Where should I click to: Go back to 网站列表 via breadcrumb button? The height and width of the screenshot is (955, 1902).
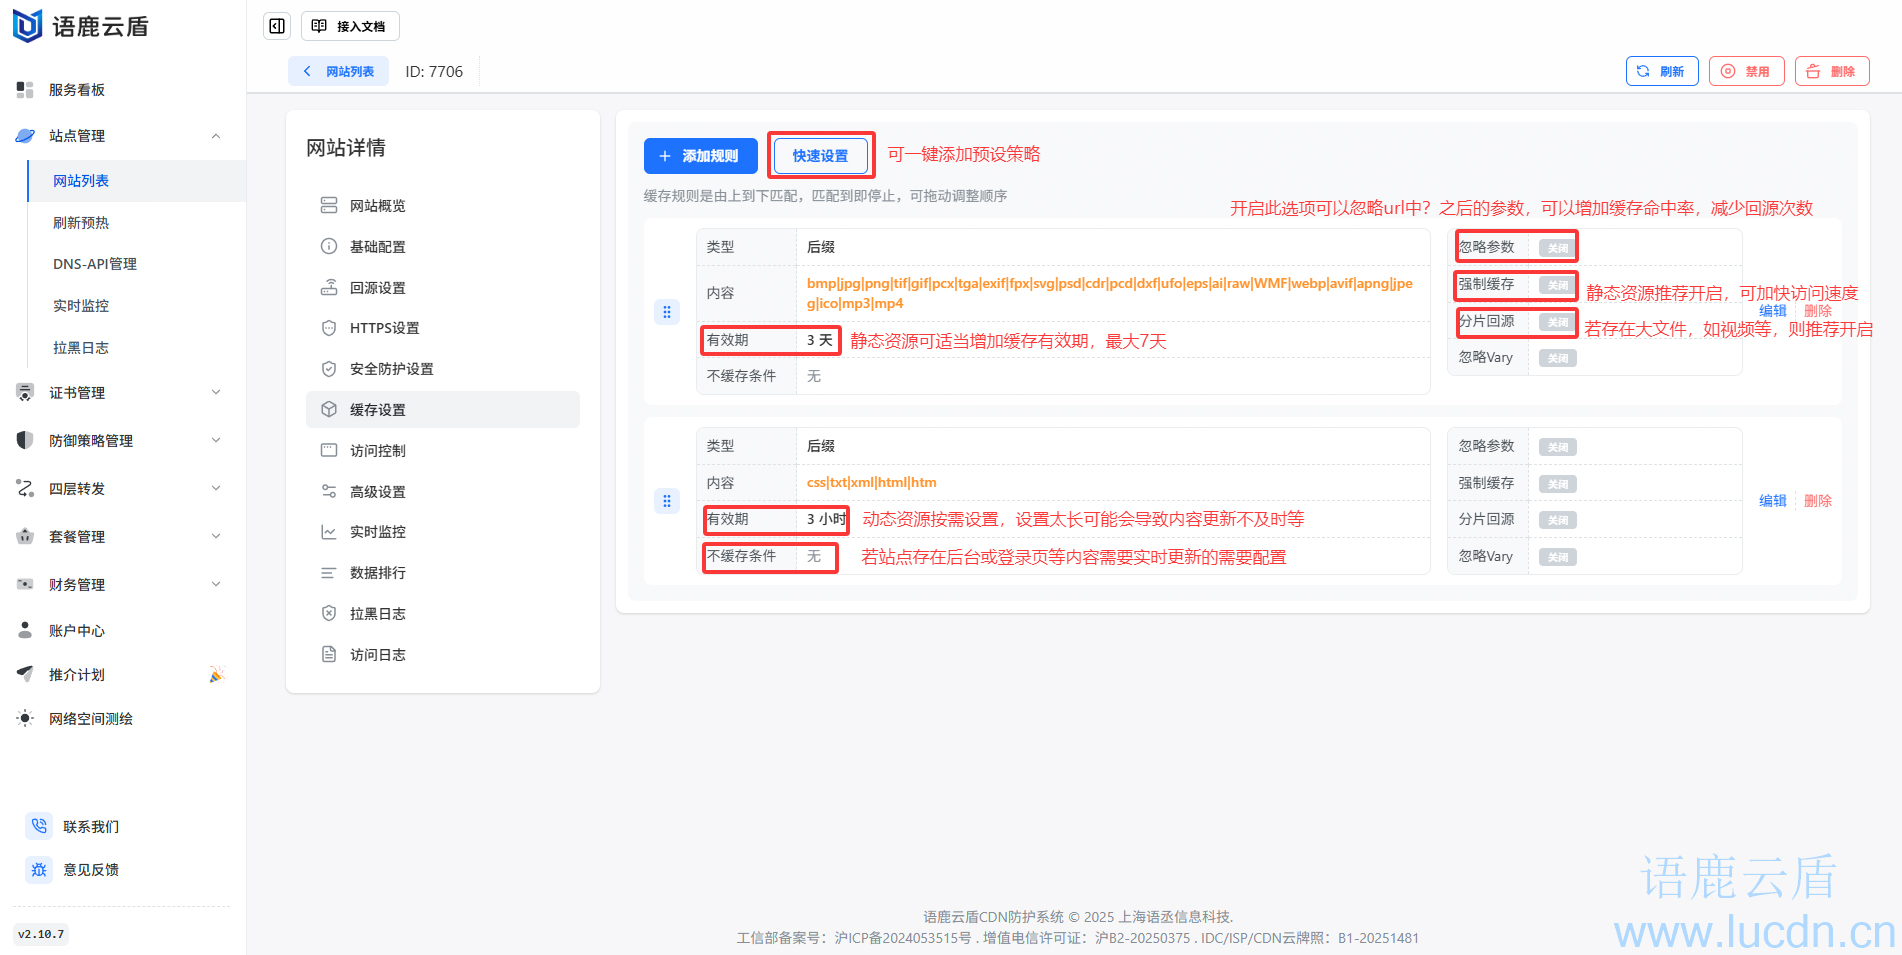tap(339, 72)
